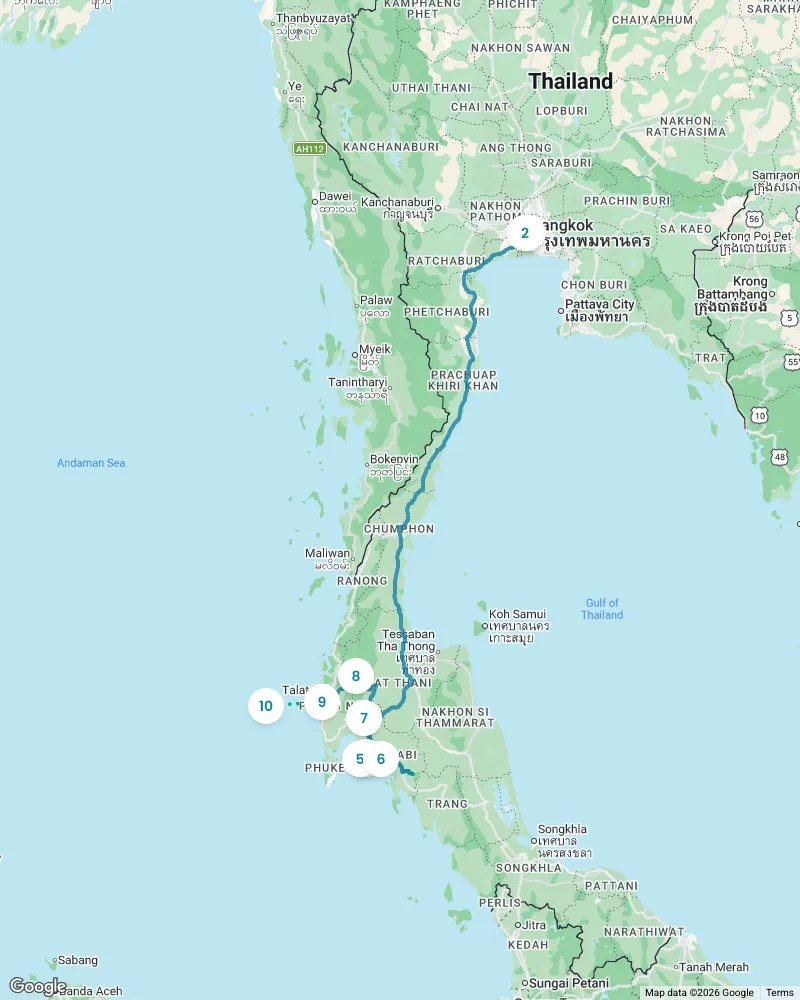Select route stop marker 2 near Bangkok

click(x=525, y=233)
